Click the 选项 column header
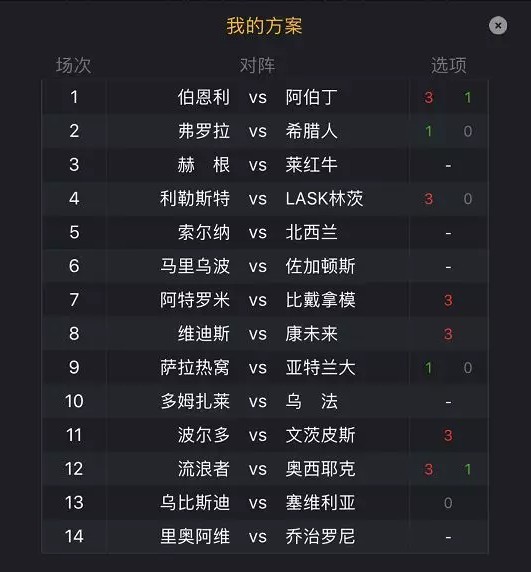Screen dimensions: 531x572 [x=449, y=66]
